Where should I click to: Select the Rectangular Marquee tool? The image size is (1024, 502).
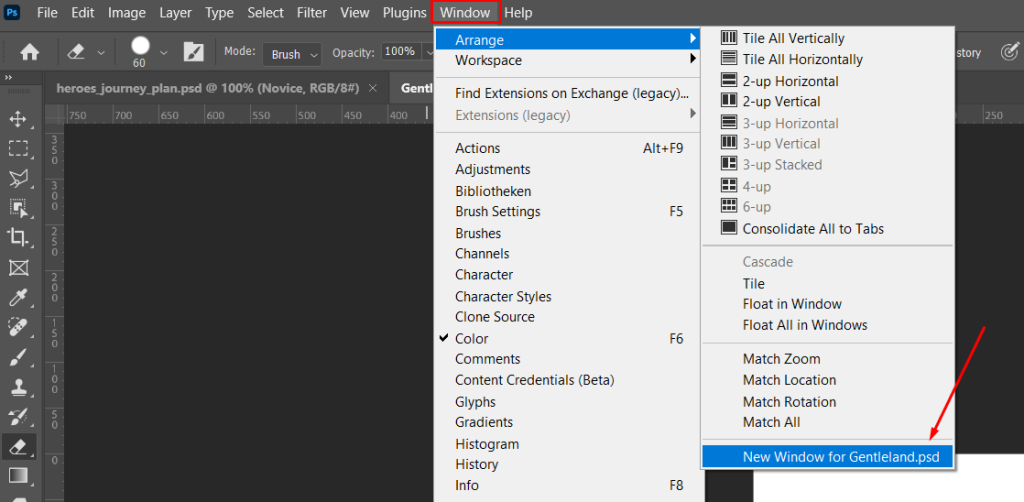coord(18,149)
